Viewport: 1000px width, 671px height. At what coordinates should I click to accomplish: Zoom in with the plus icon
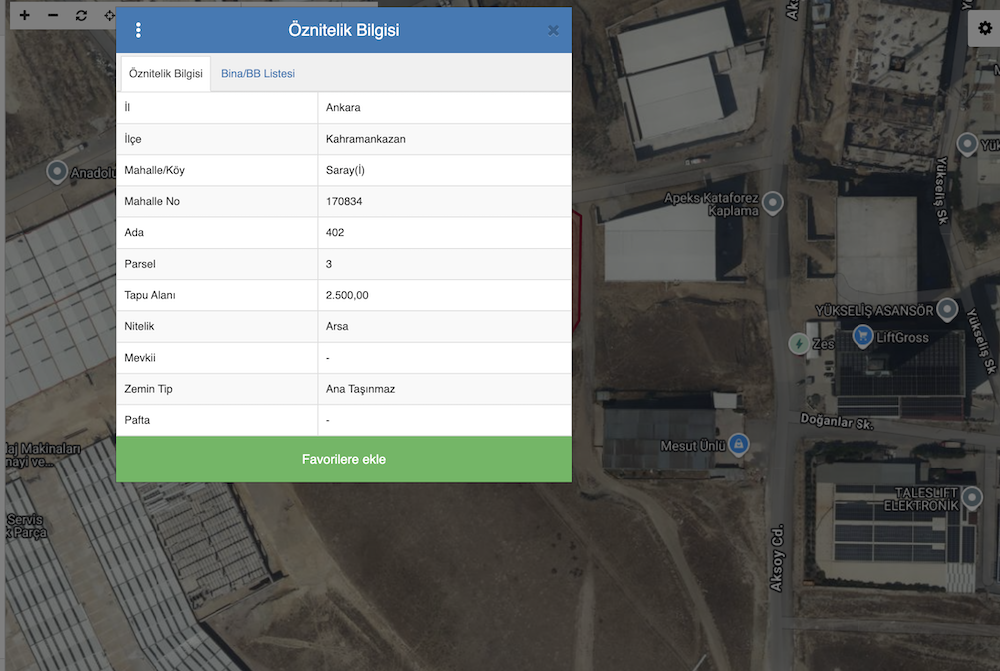[24, 15]
